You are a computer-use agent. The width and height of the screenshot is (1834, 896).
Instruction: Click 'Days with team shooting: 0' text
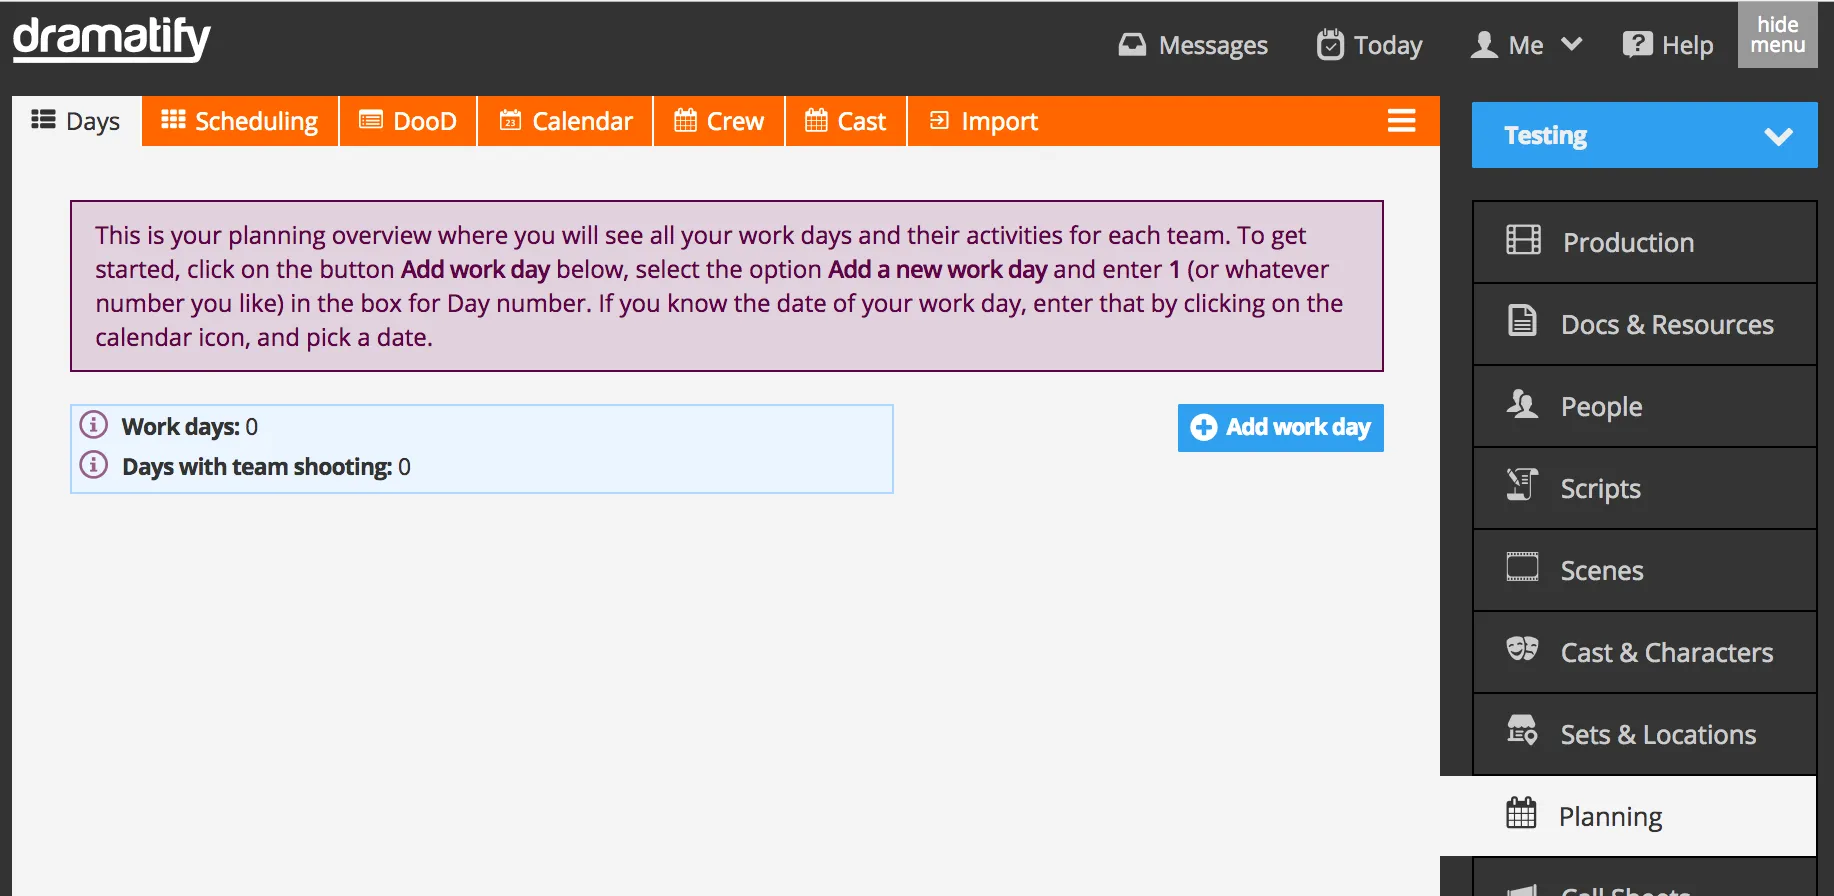pyautogui.click(x=266, y=467)
